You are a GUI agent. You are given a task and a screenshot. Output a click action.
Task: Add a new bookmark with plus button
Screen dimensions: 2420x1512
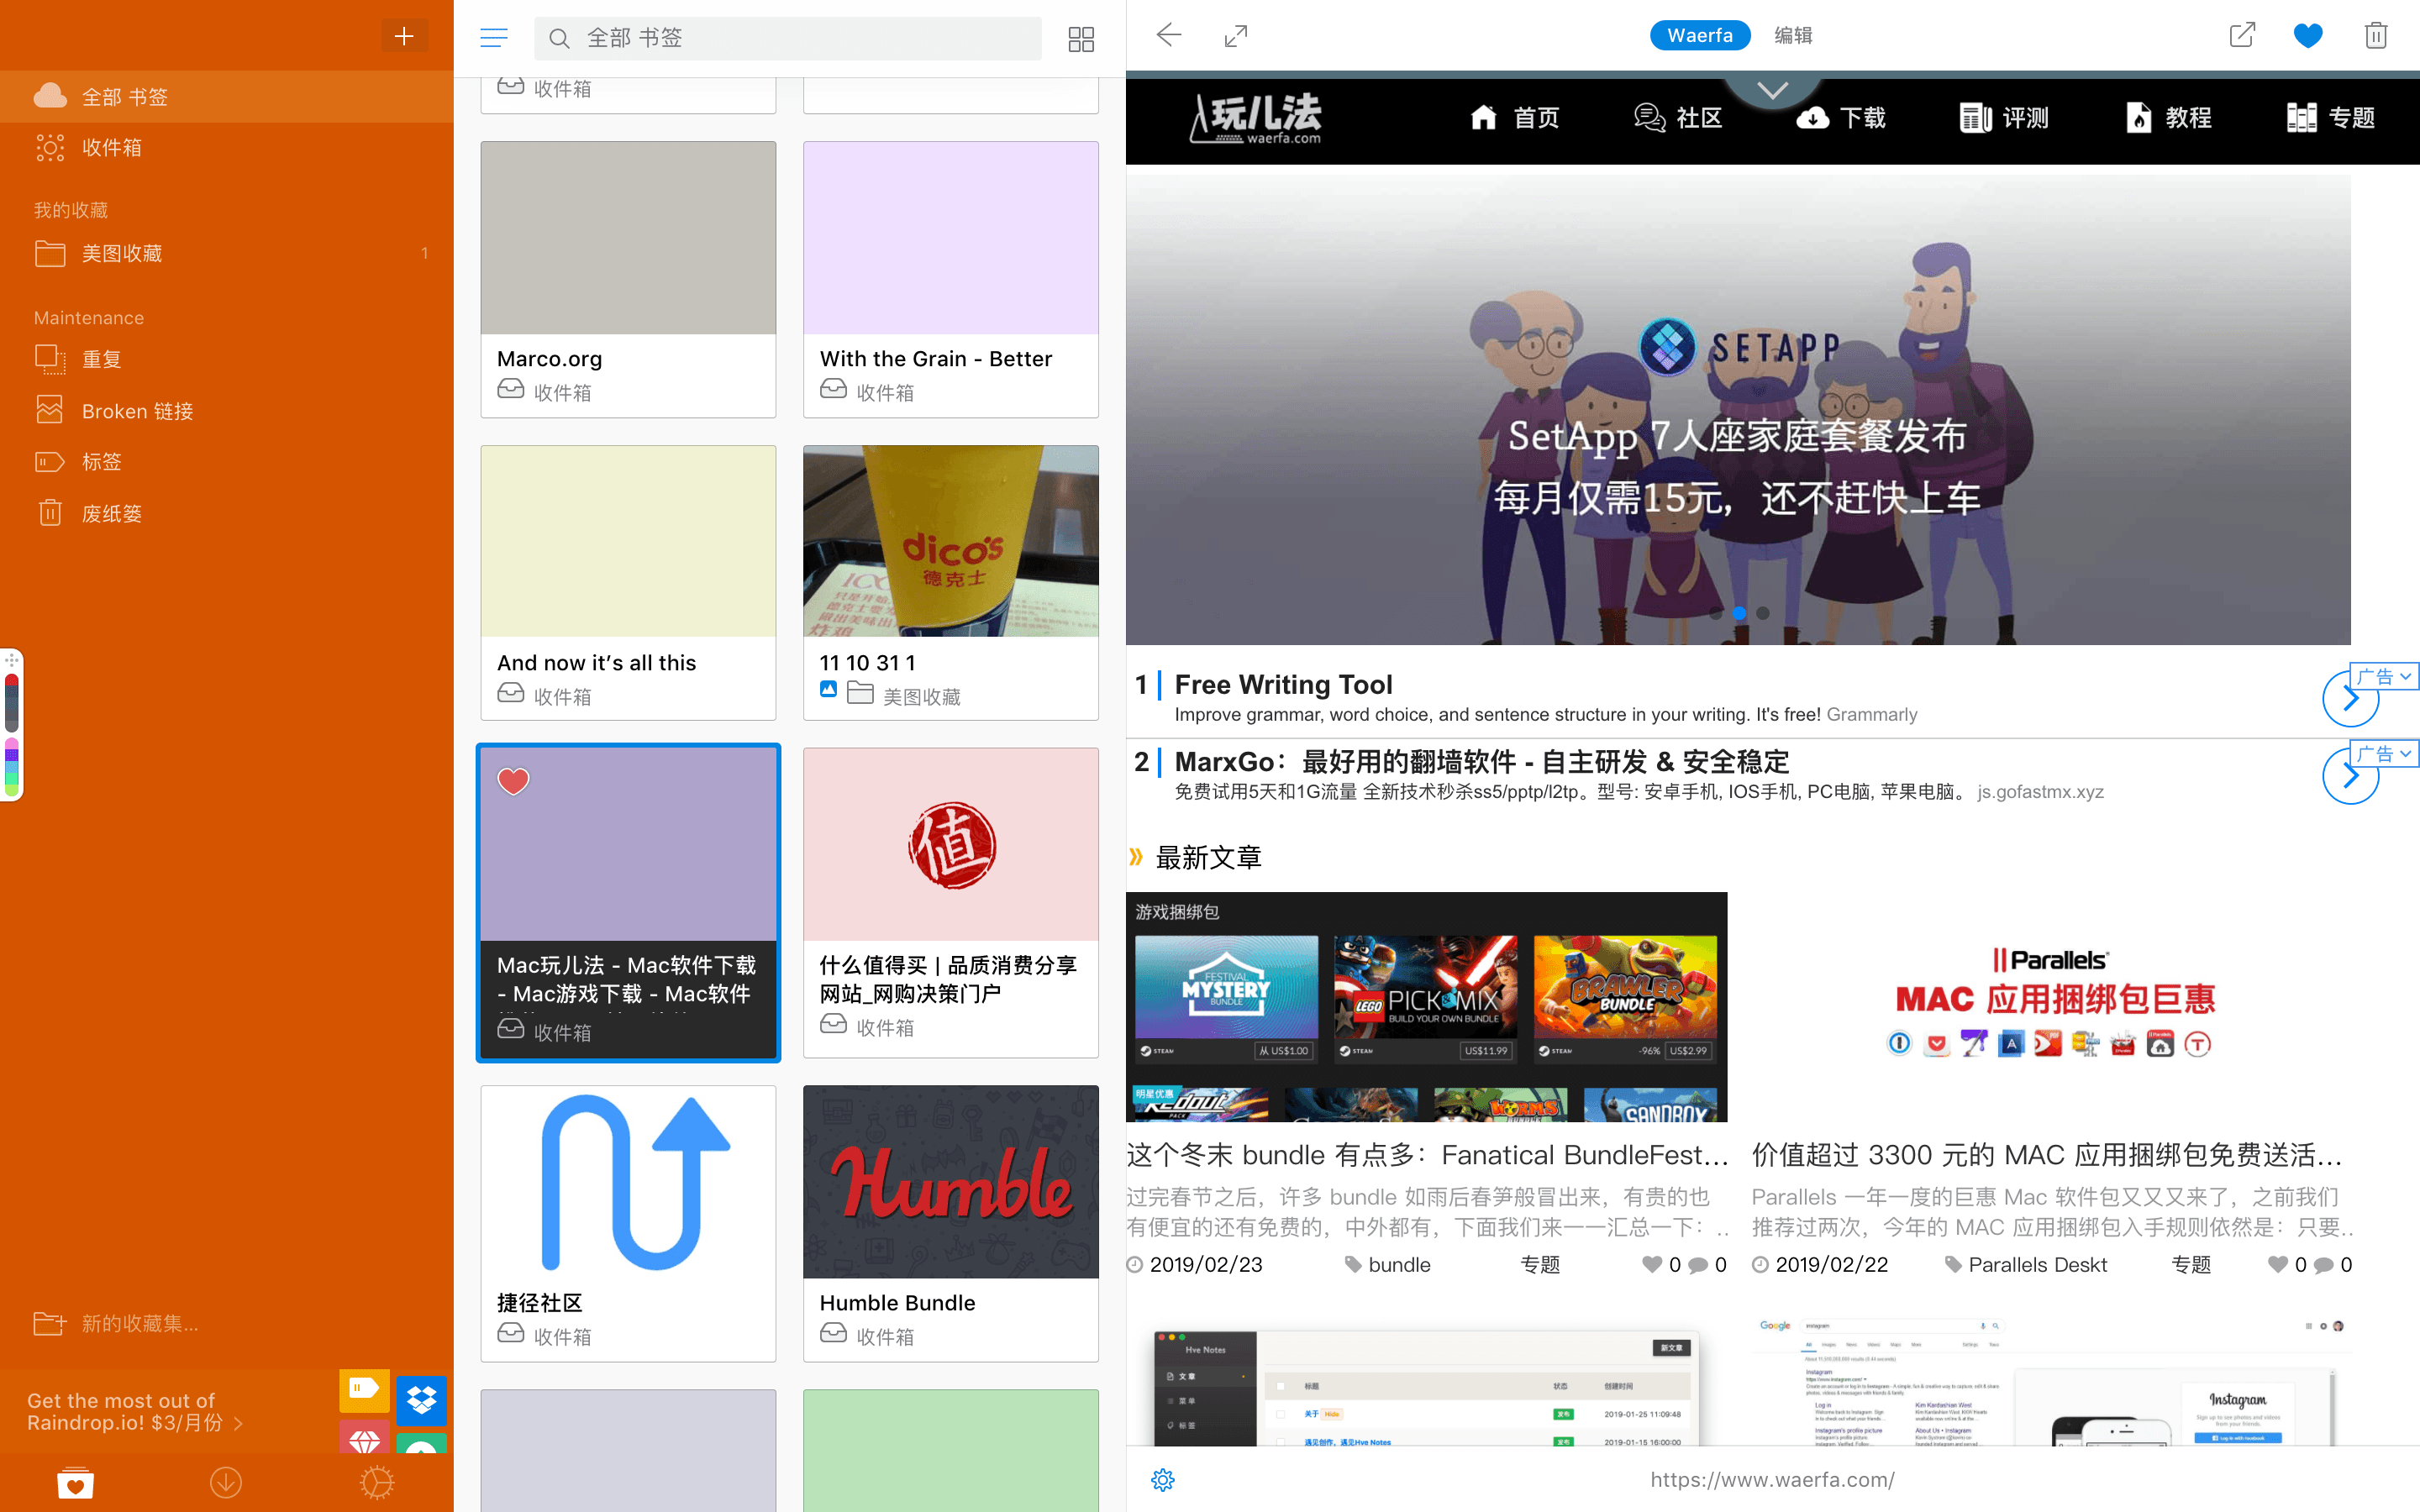click(404, 36)
